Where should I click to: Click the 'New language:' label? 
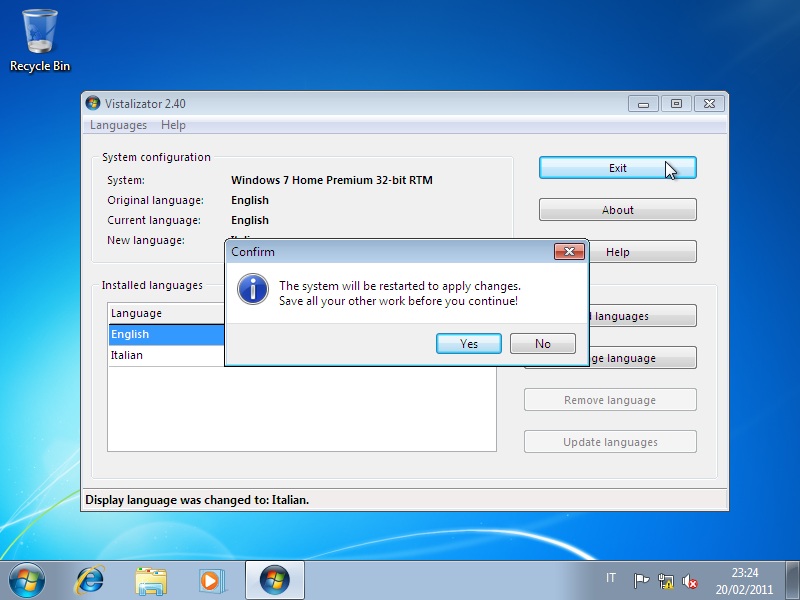click(x=145, y=240)
